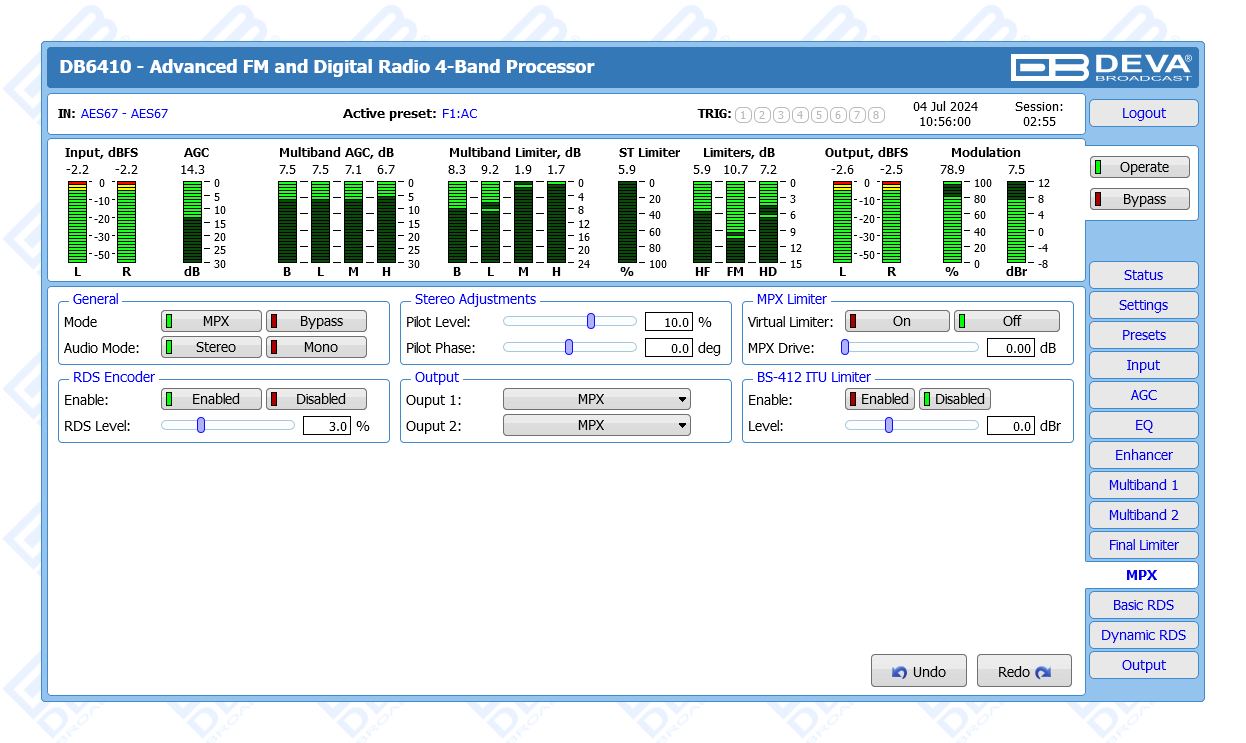This screenshot has height=743, width=1246.
Task: Open the Final Limiter tab
Action: coord(1143,546)
